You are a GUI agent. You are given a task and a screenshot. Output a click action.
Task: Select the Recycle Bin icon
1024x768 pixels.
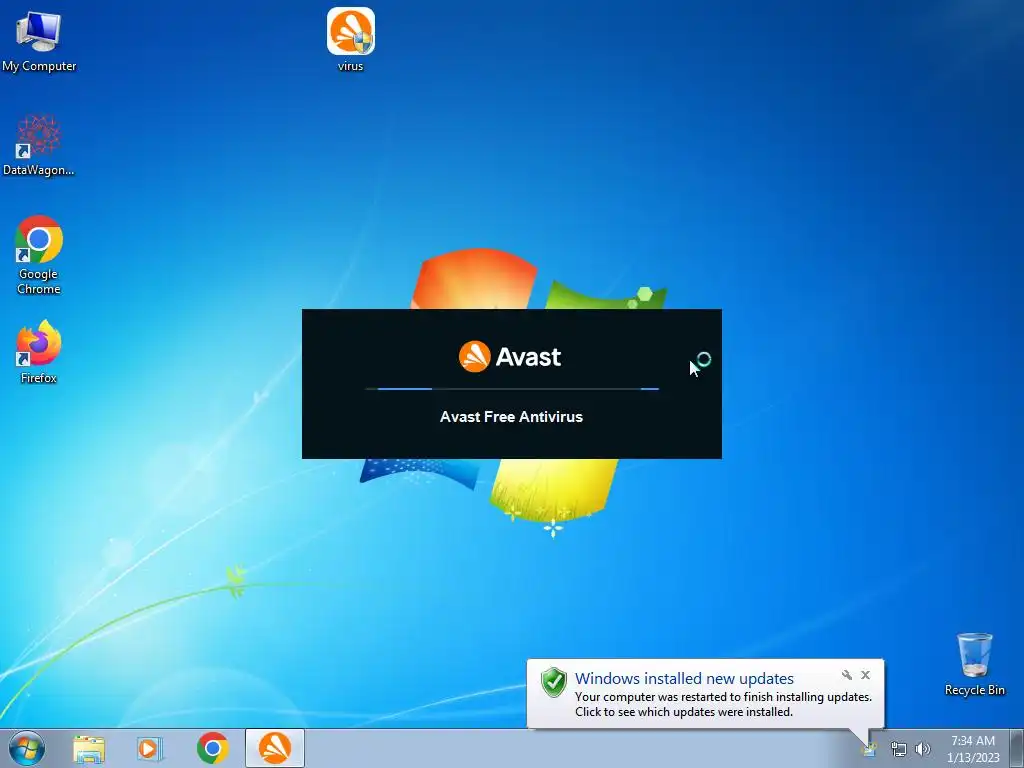(974, 664)
